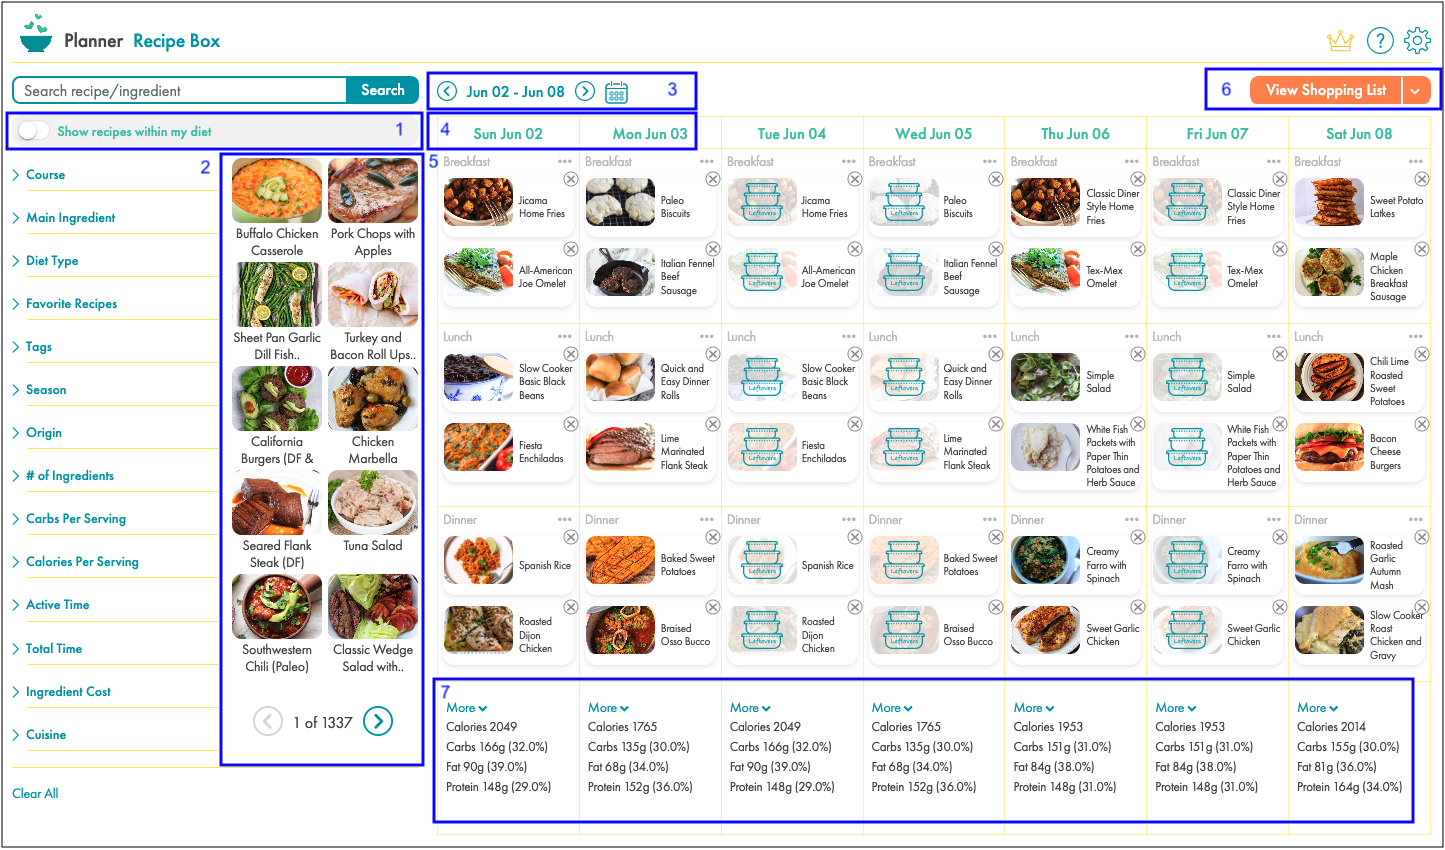Click the Search button
This screenshot has height=850, width=1445.
(383, 90)
